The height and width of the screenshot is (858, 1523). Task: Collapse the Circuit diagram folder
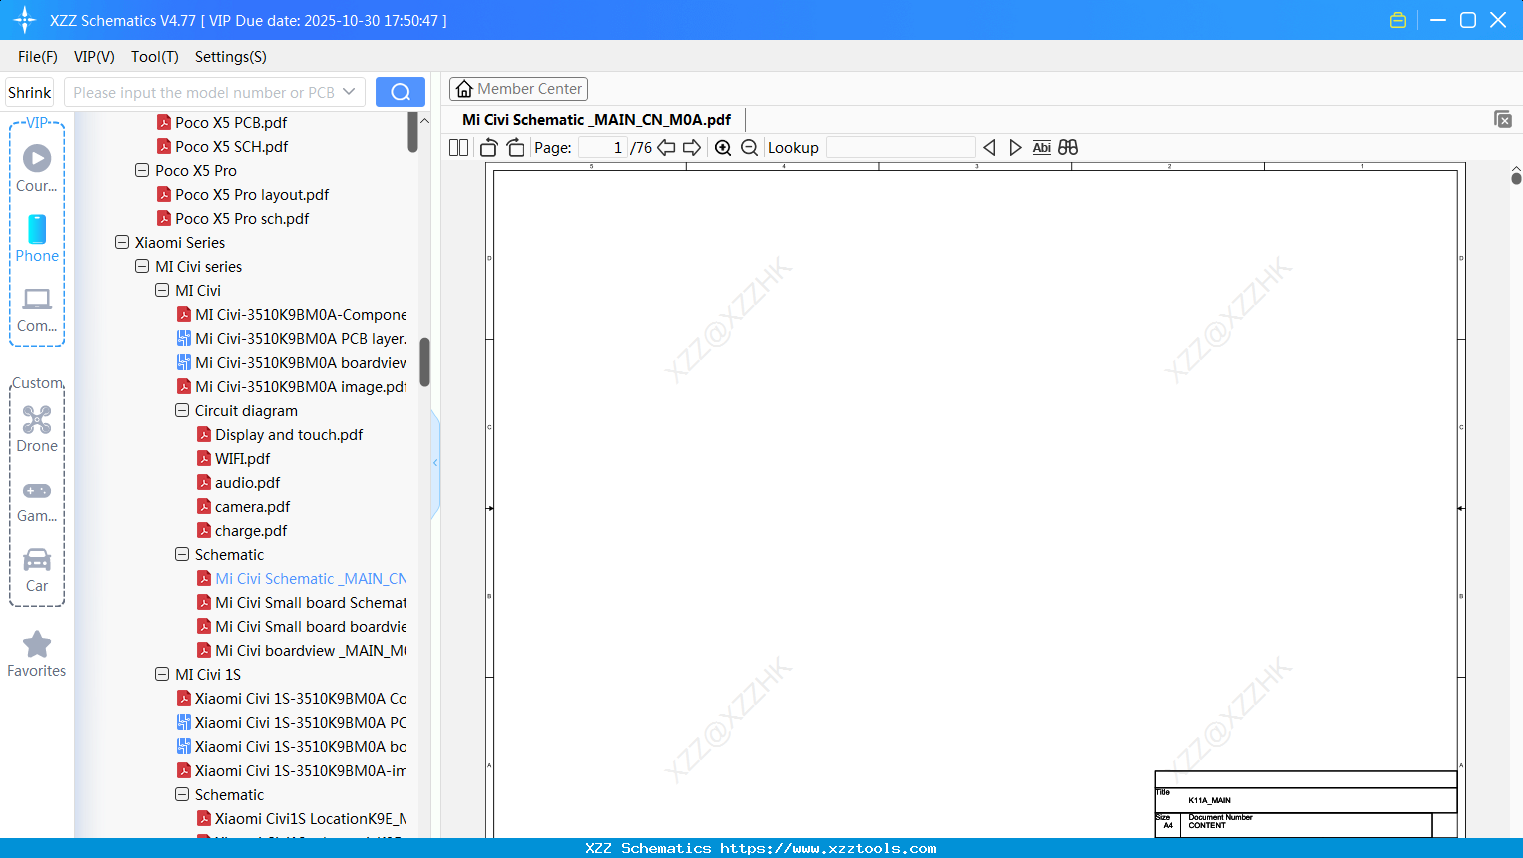point(182,411)
